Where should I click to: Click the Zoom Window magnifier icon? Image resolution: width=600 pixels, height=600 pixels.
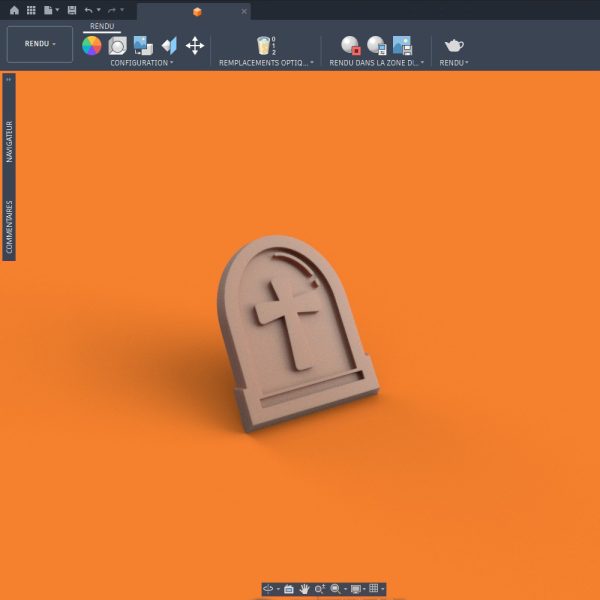coord(336,589)
